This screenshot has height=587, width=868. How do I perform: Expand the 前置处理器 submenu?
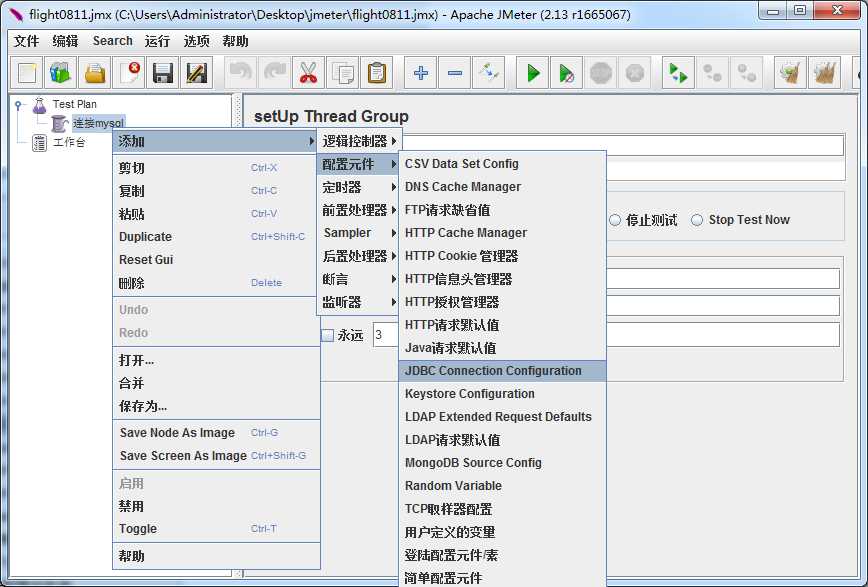click(358, 210)
